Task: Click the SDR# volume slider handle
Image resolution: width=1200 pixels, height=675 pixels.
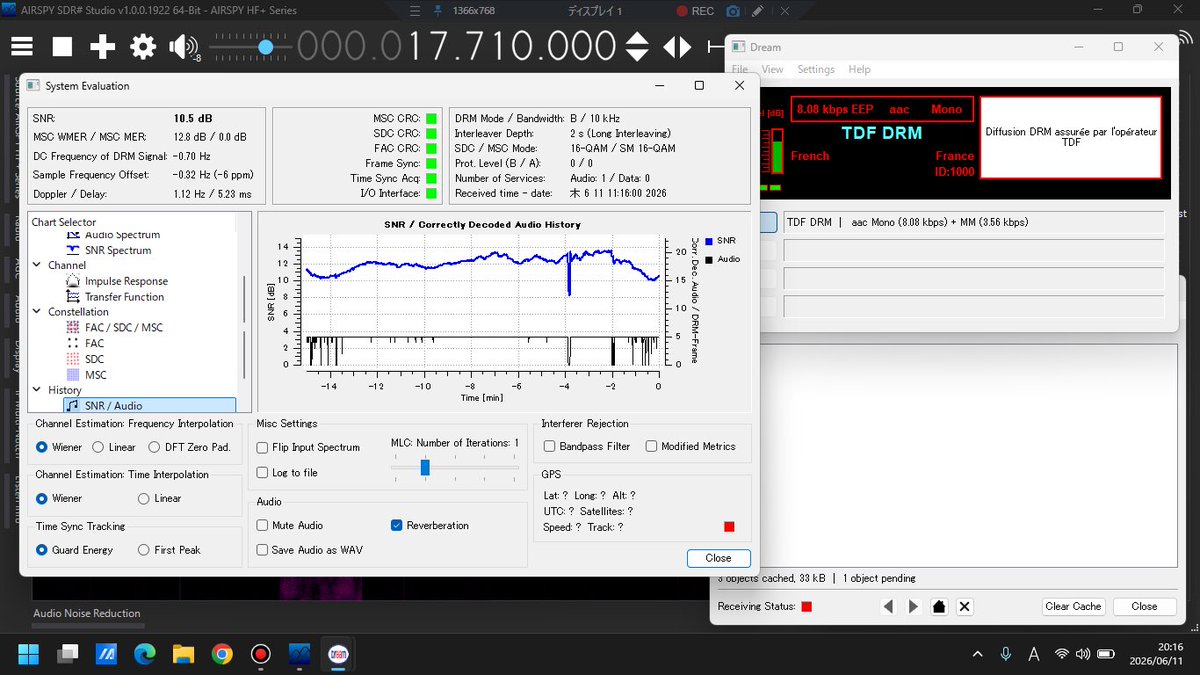Action: [x=265, y=47]
